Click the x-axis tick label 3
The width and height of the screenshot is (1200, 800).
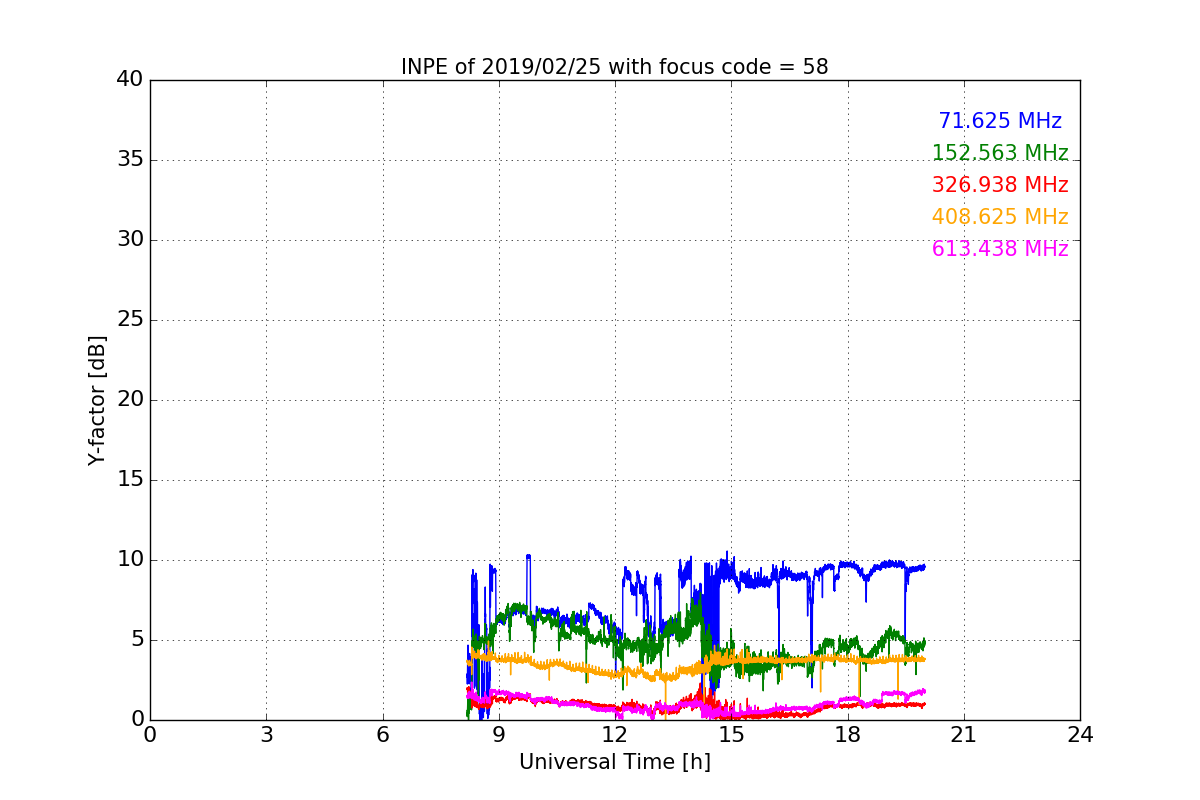coord(266,734)
